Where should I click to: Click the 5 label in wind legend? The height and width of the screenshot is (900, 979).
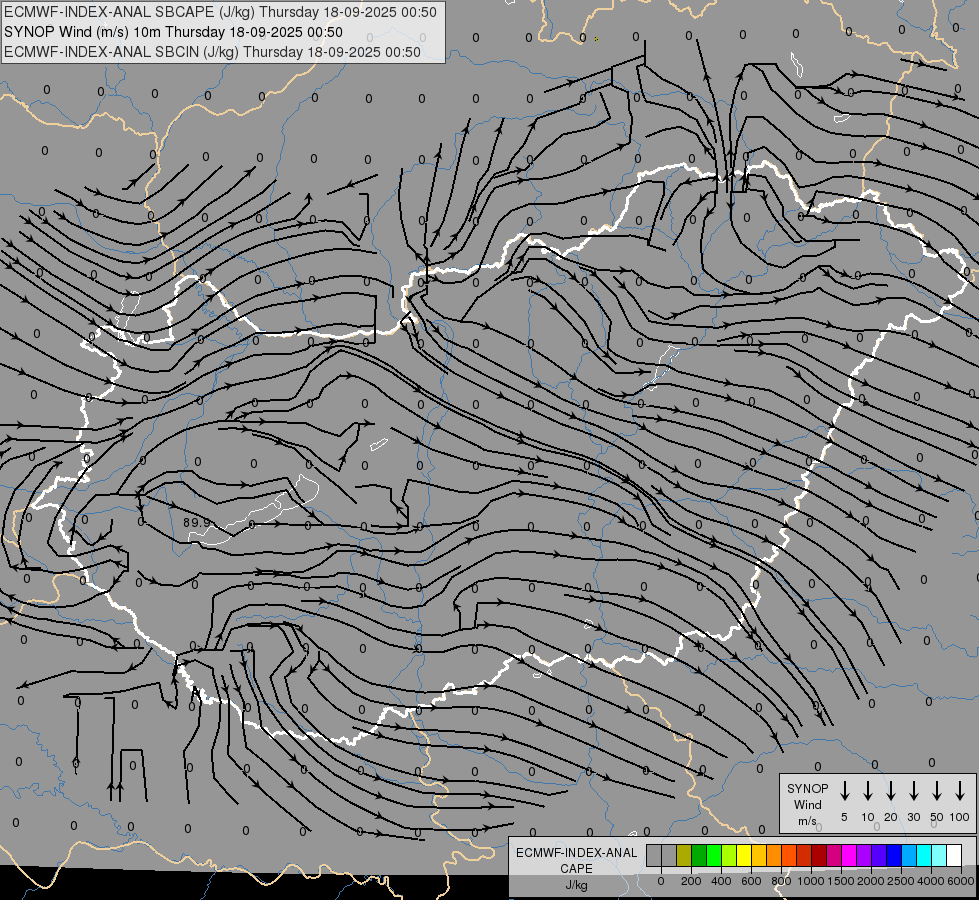[844, 817]
